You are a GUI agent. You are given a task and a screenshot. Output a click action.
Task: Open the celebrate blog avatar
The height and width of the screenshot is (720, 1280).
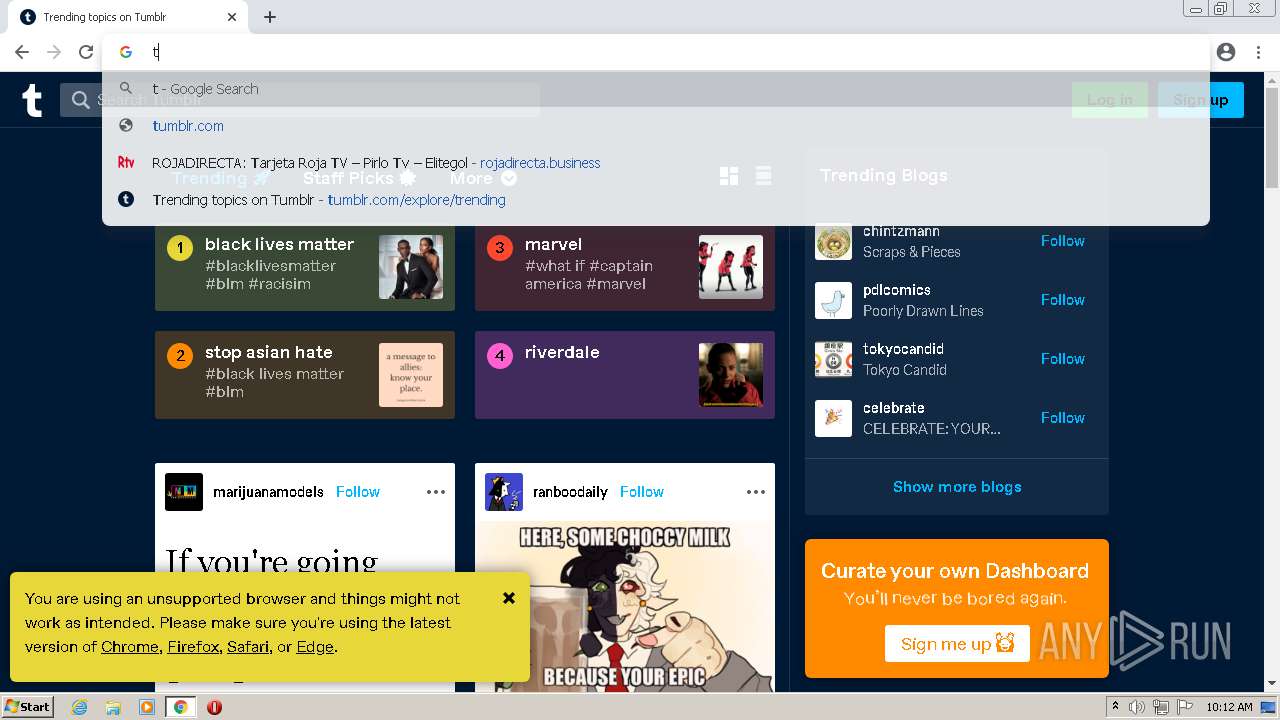(x=833, y=418)
